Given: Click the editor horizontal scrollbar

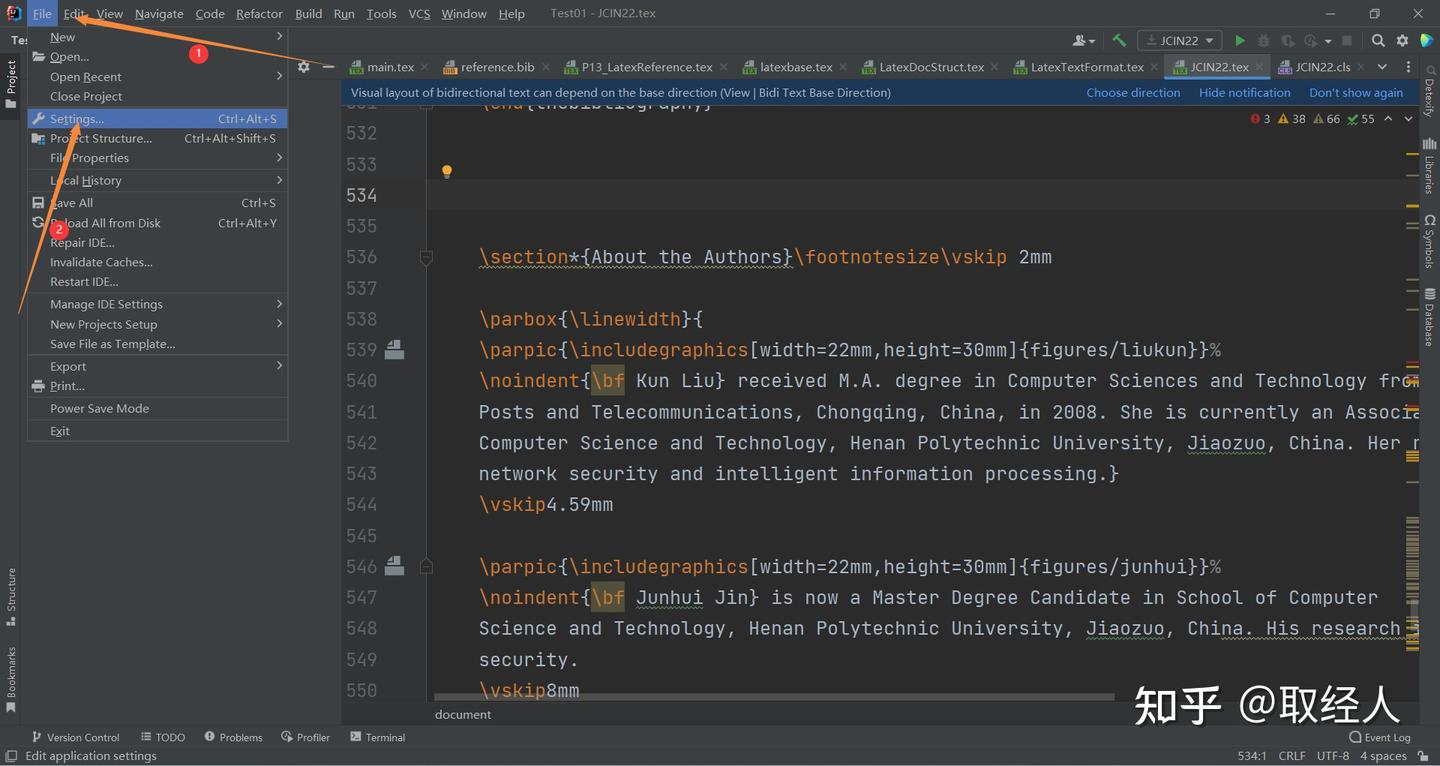Looking at the screenshot, I should click(x=775, y=697).
